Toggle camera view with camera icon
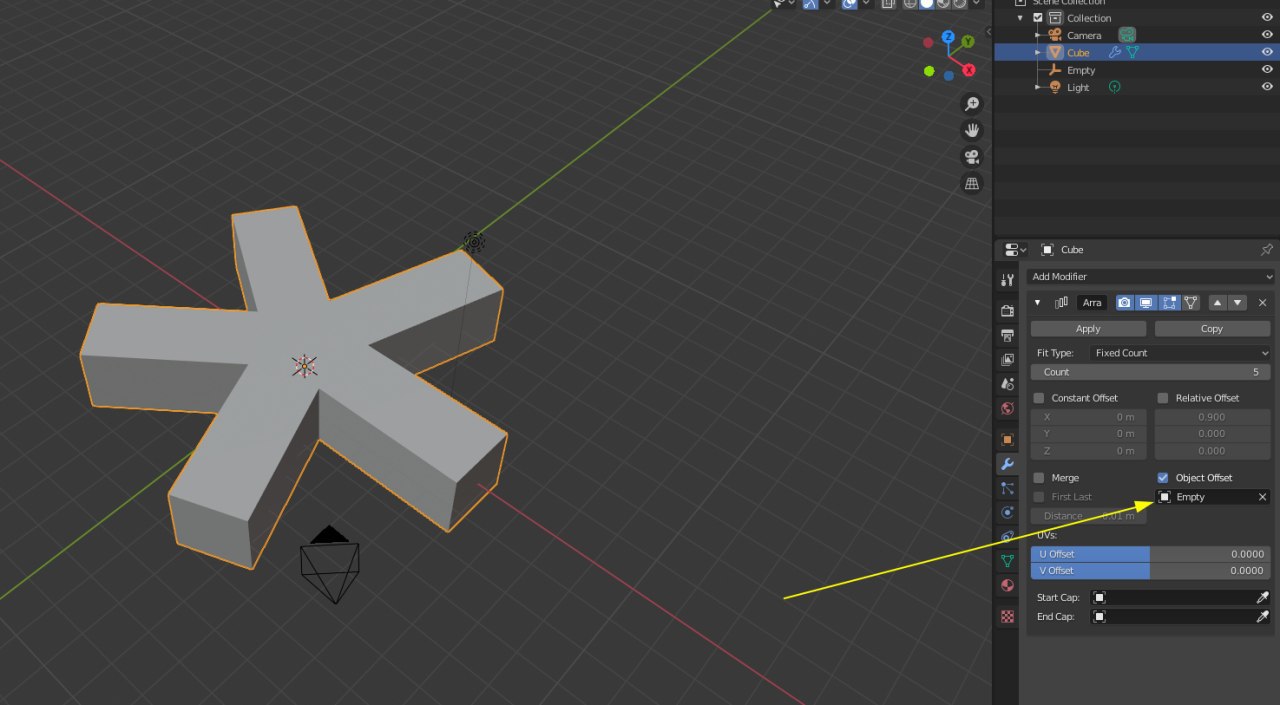 coord(971,157)
